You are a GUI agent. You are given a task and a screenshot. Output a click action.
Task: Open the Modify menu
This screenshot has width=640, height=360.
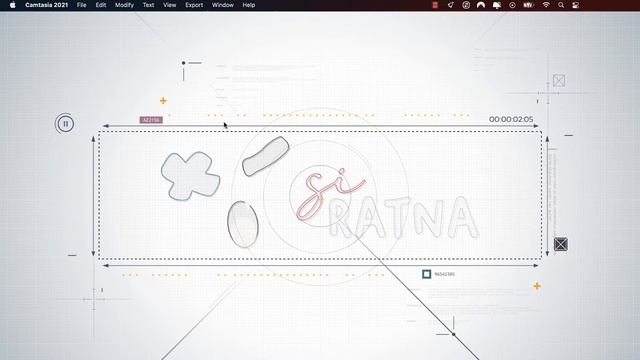point(124,5)
